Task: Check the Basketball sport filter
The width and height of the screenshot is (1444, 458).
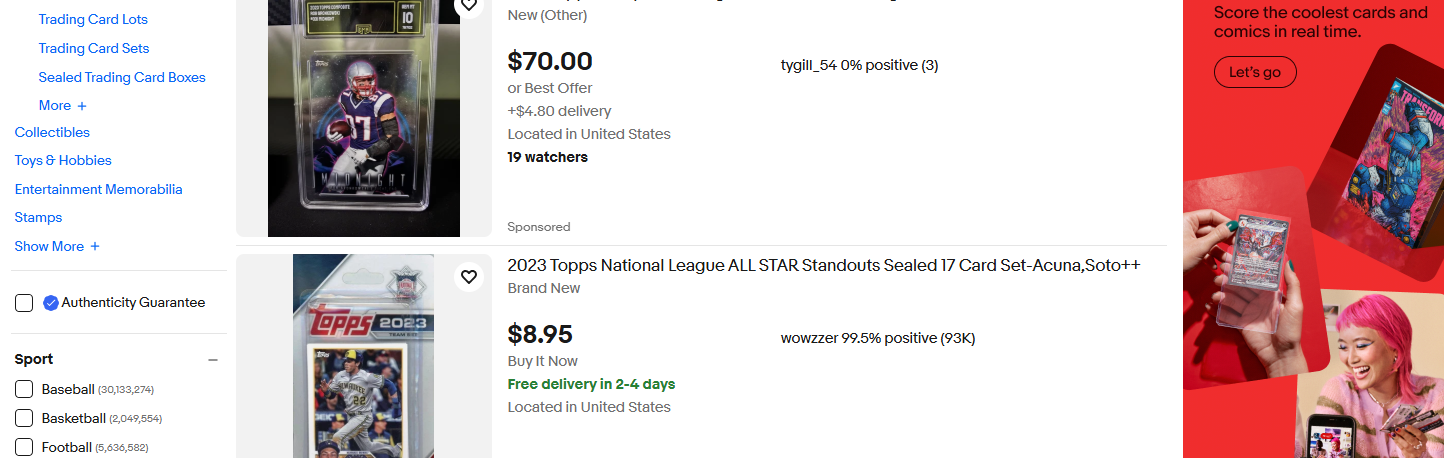Action: pyautogui.click(x=24, y=418)
